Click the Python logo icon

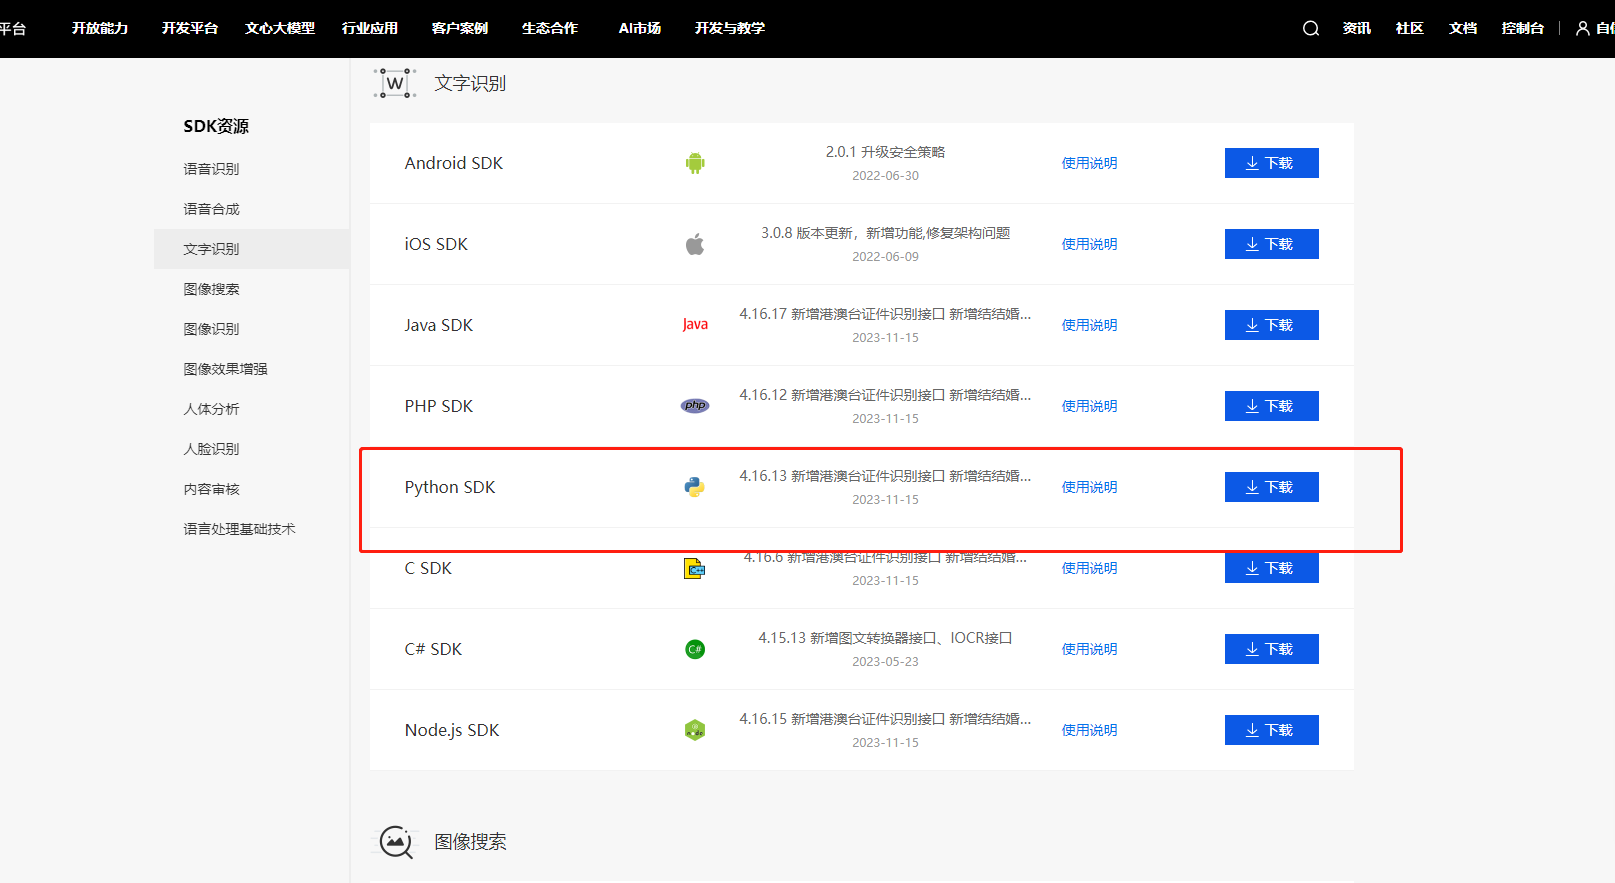695,487
